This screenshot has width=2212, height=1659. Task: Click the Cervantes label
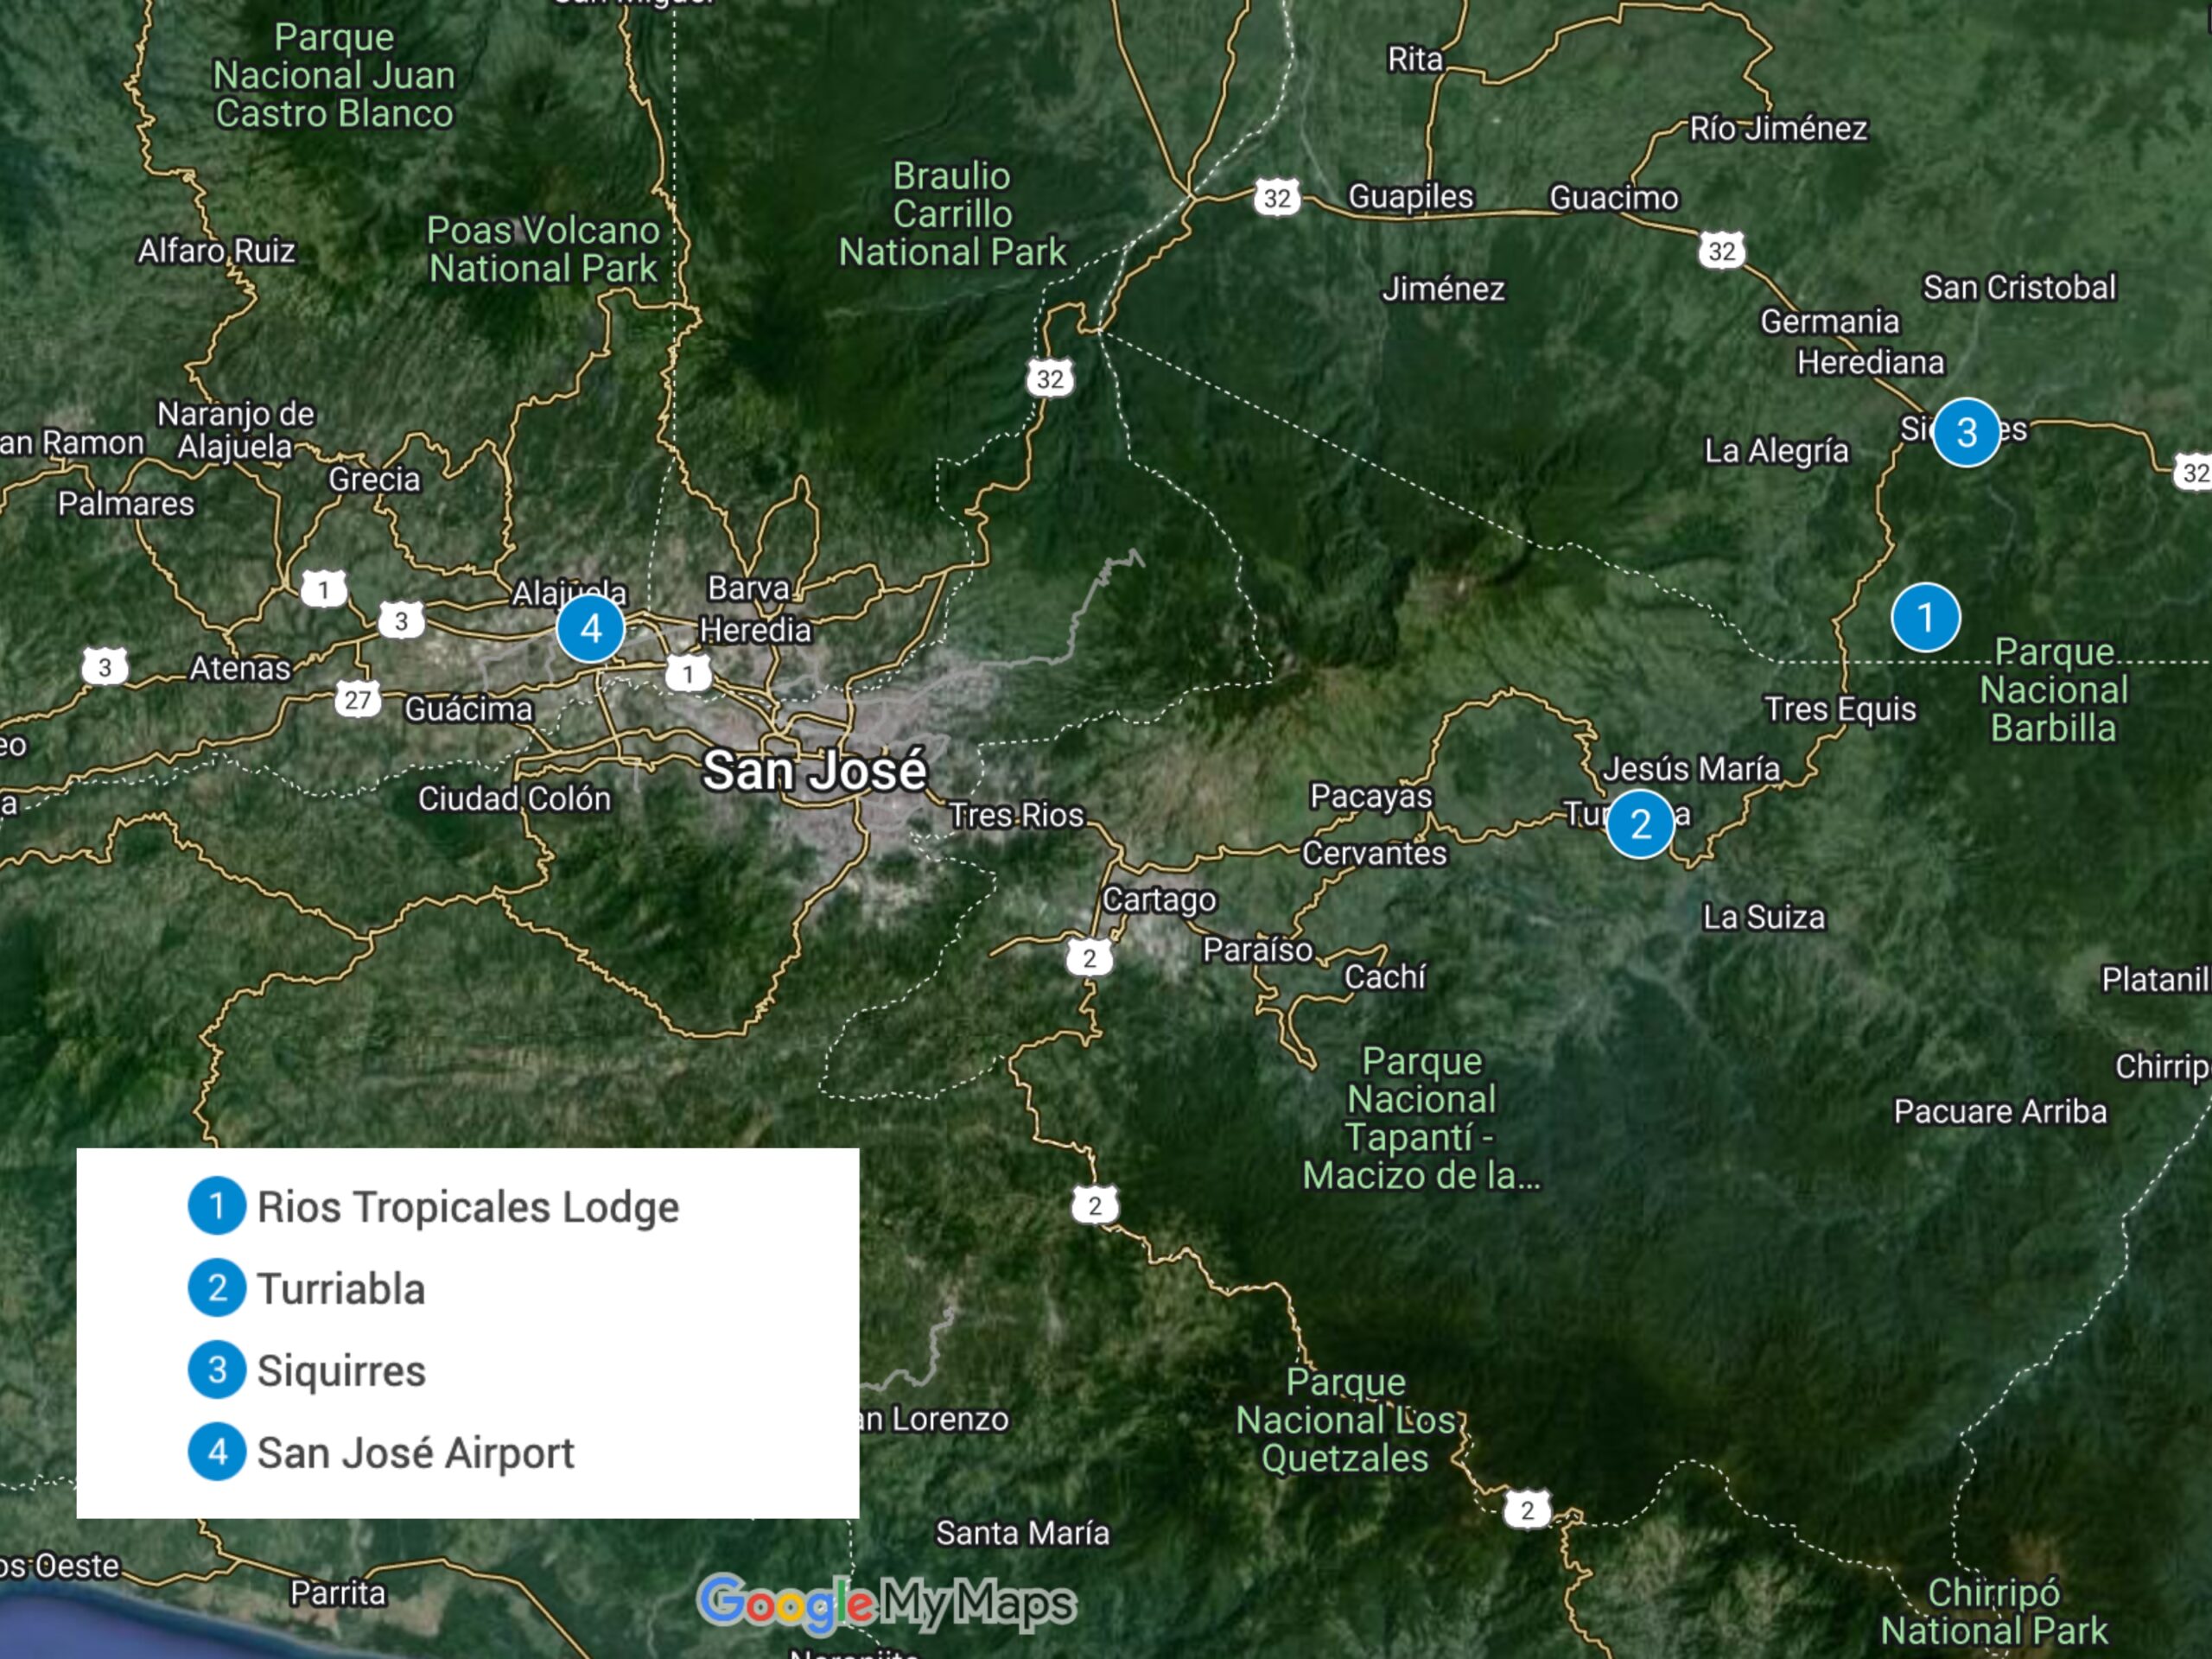(x=1374, y=853)
